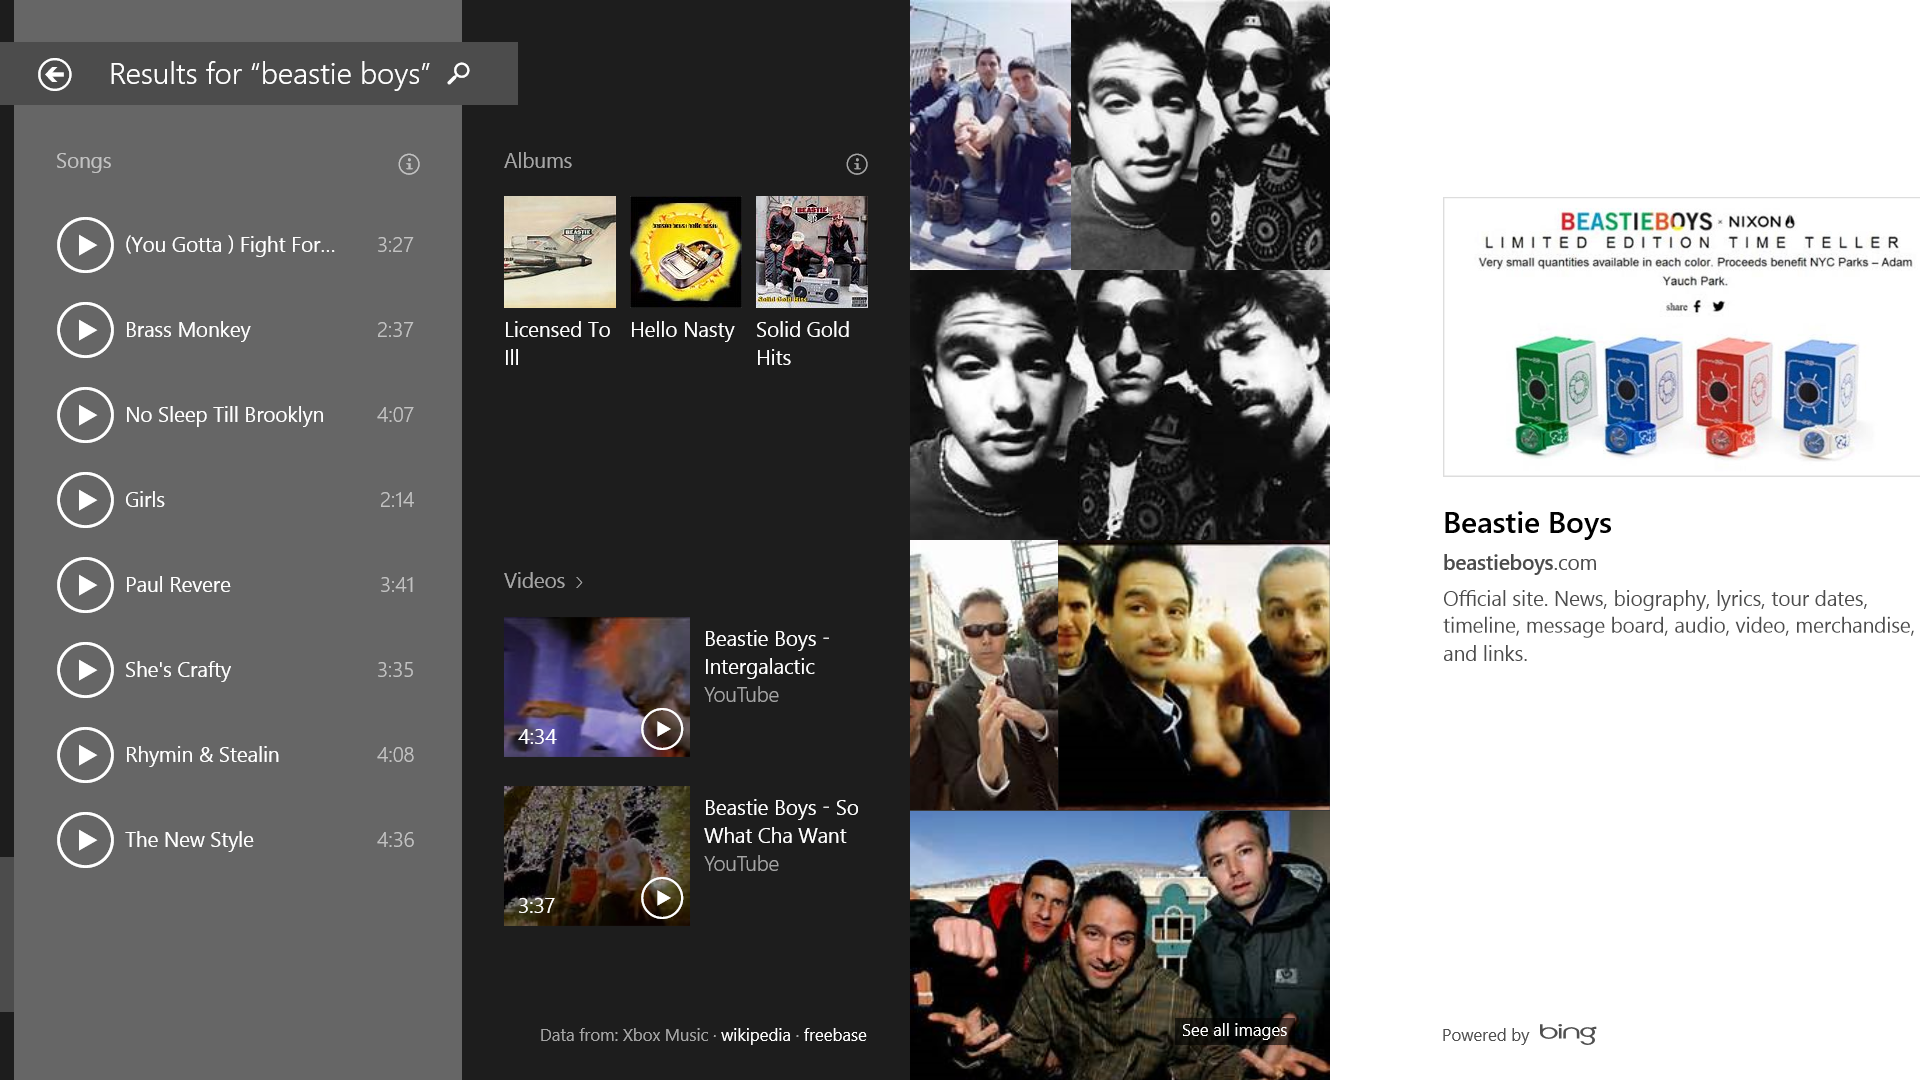Play Rhymin & Stealin song
This screenshot has width=1920, height=1080.
(85, 755)
